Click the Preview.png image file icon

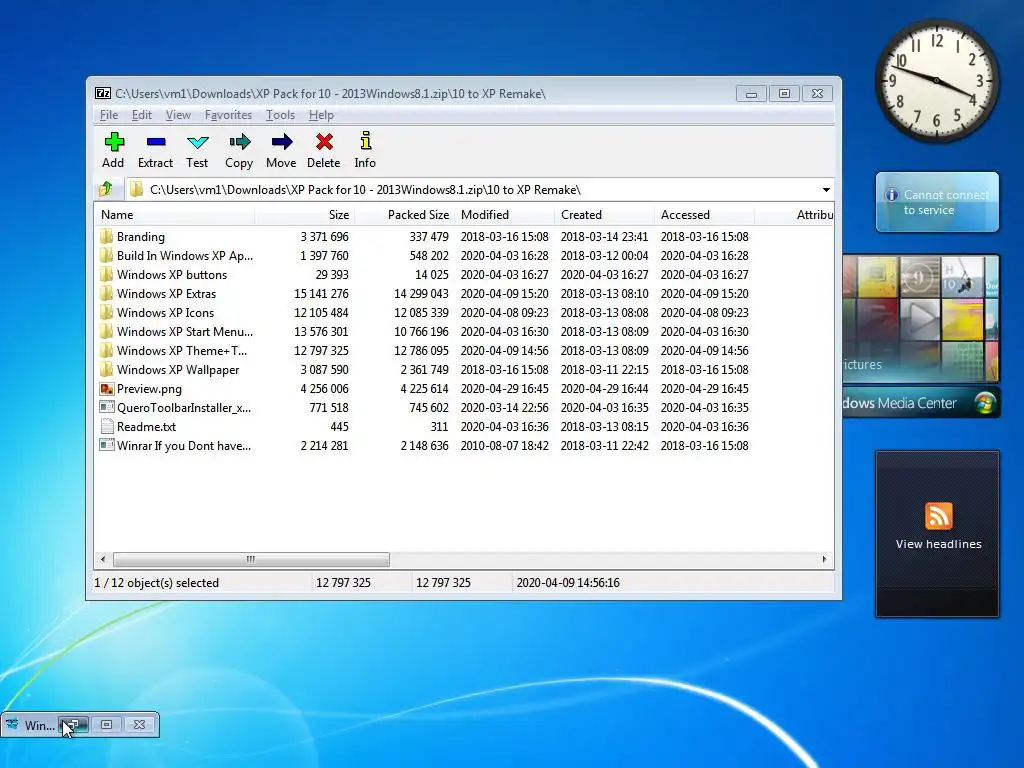click(106, 389)
